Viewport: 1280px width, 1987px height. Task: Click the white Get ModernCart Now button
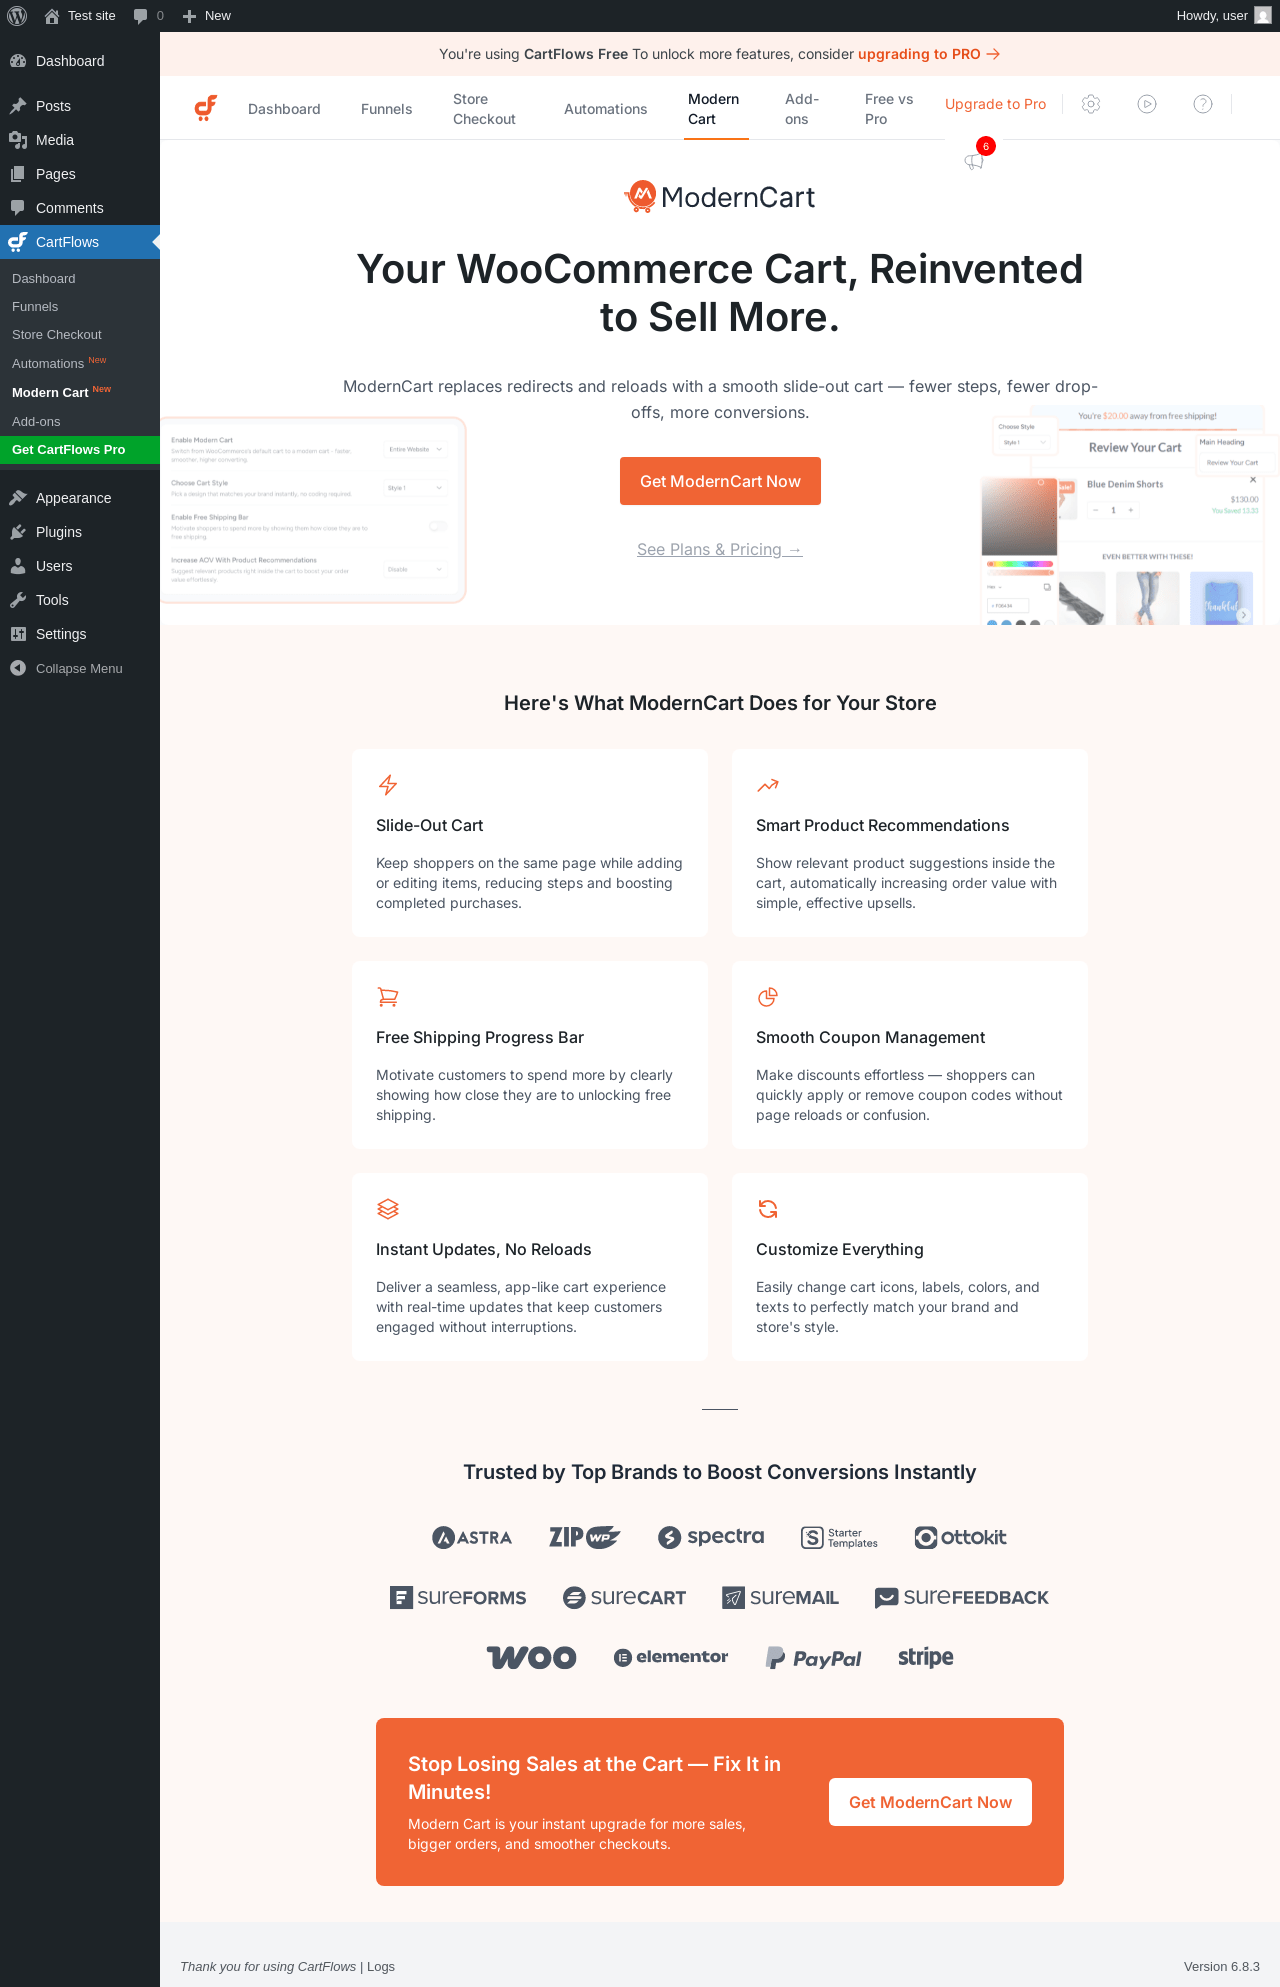930,1802
